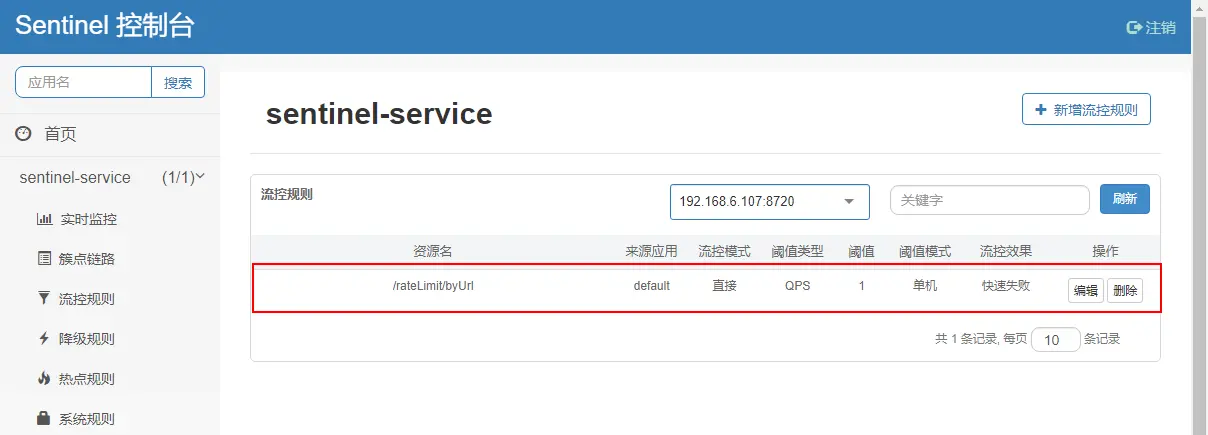Click the lock icon for 系统规则
The image size is (1208, 435).
click(x=44, y=418)
